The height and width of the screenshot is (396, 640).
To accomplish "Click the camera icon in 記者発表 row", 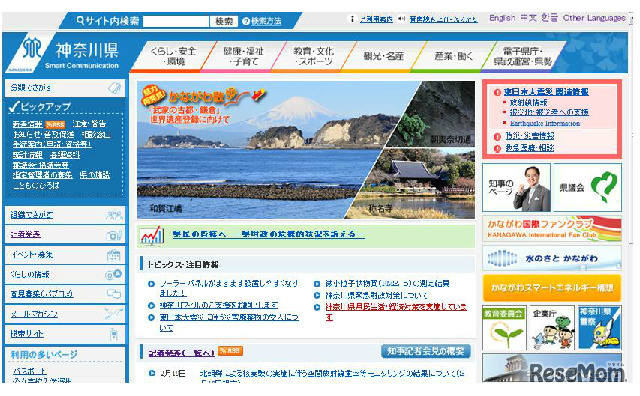I will pos(114,235).
